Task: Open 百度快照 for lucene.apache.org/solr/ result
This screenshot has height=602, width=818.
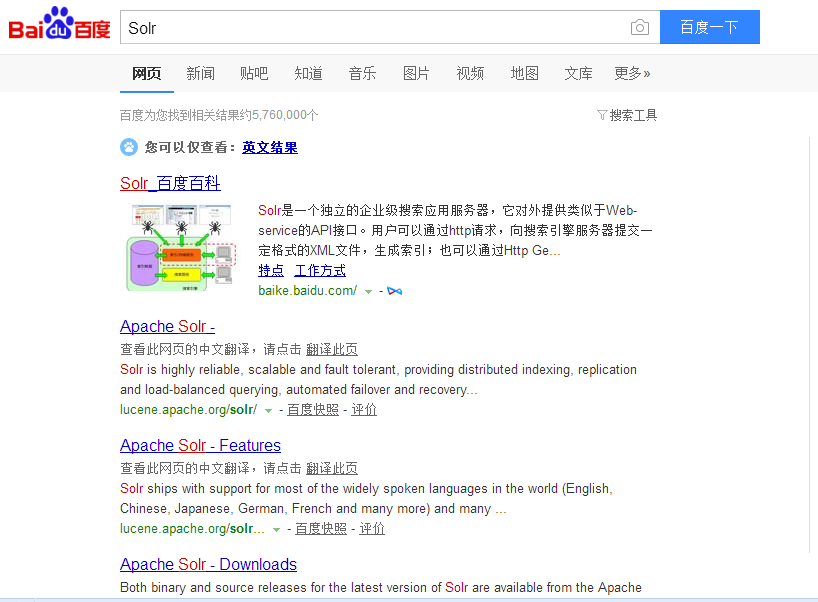Action: click(313, 410)
